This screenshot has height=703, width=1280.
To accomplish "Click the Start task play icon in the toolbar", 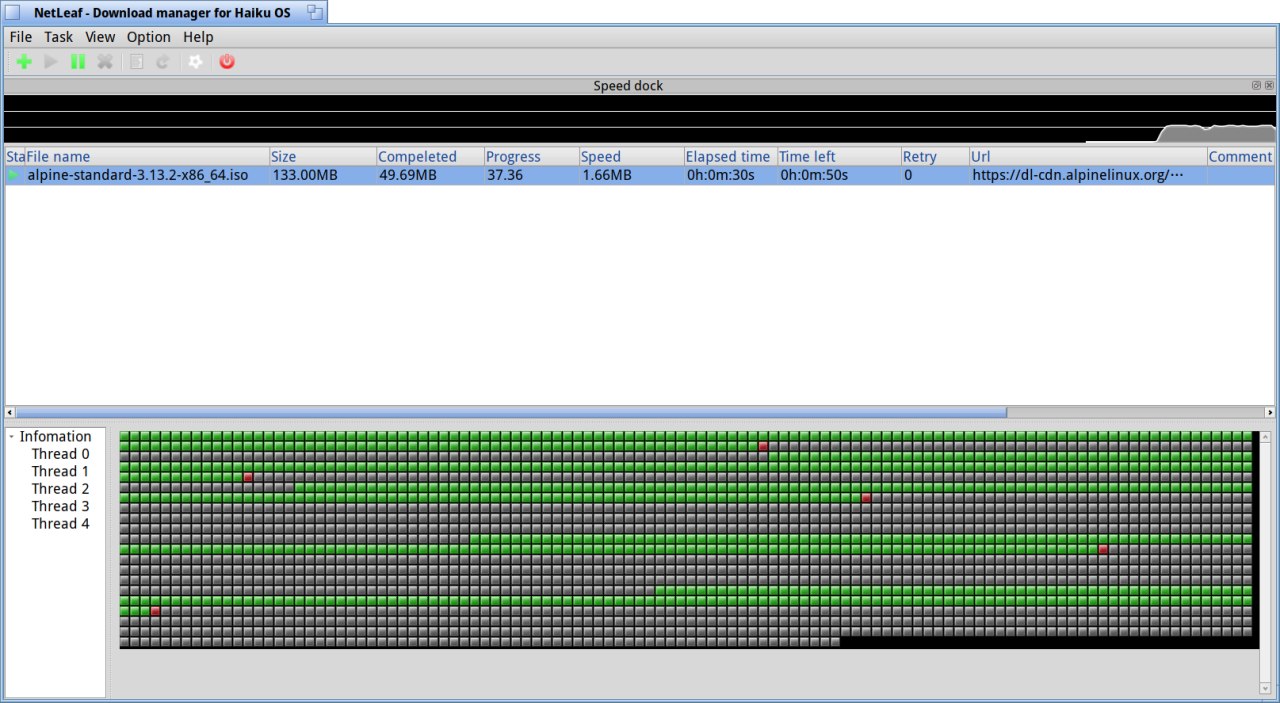I will 51,62.
